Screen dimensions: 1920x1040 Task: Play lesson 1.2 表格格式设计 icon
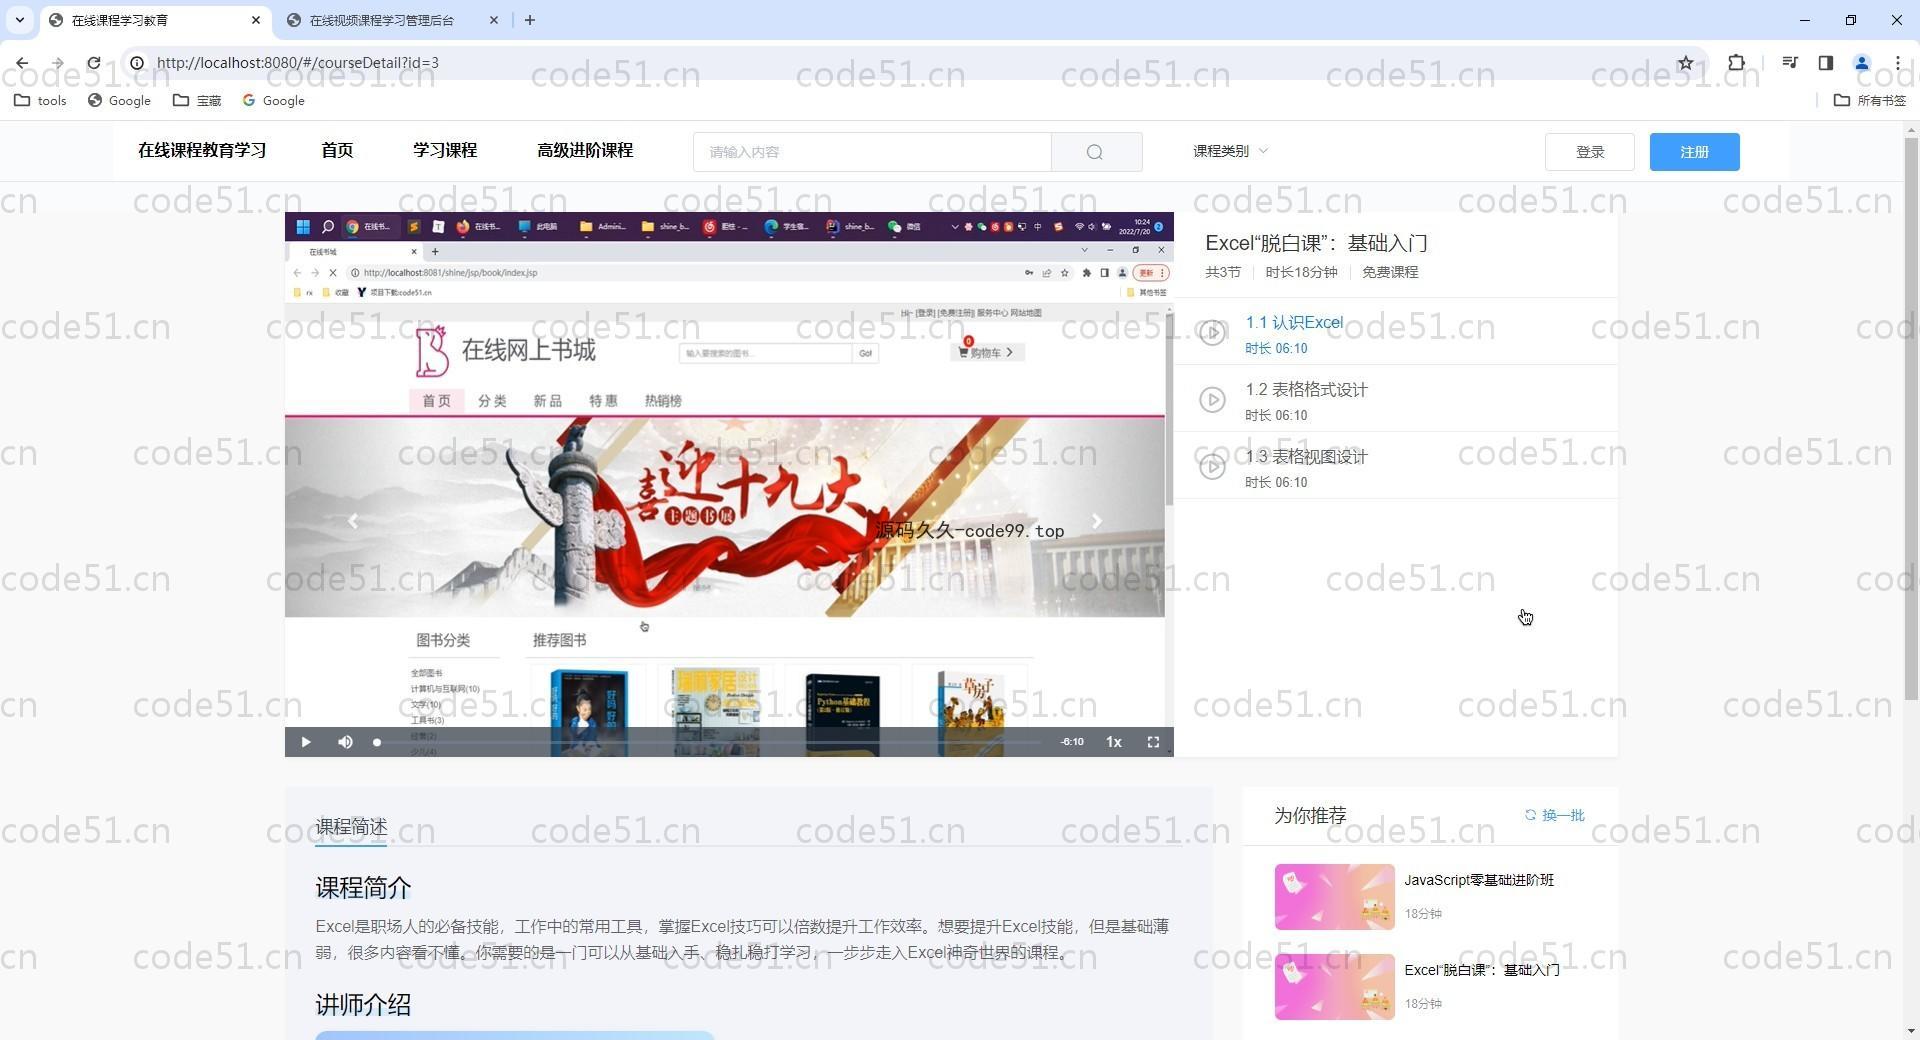1212,400
